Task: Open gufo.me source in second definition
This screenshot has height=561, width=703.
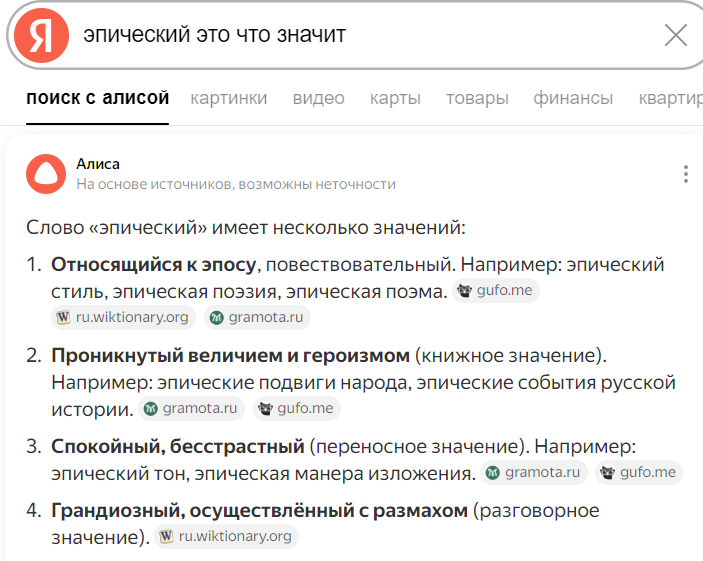Action: tap(296, 408)
